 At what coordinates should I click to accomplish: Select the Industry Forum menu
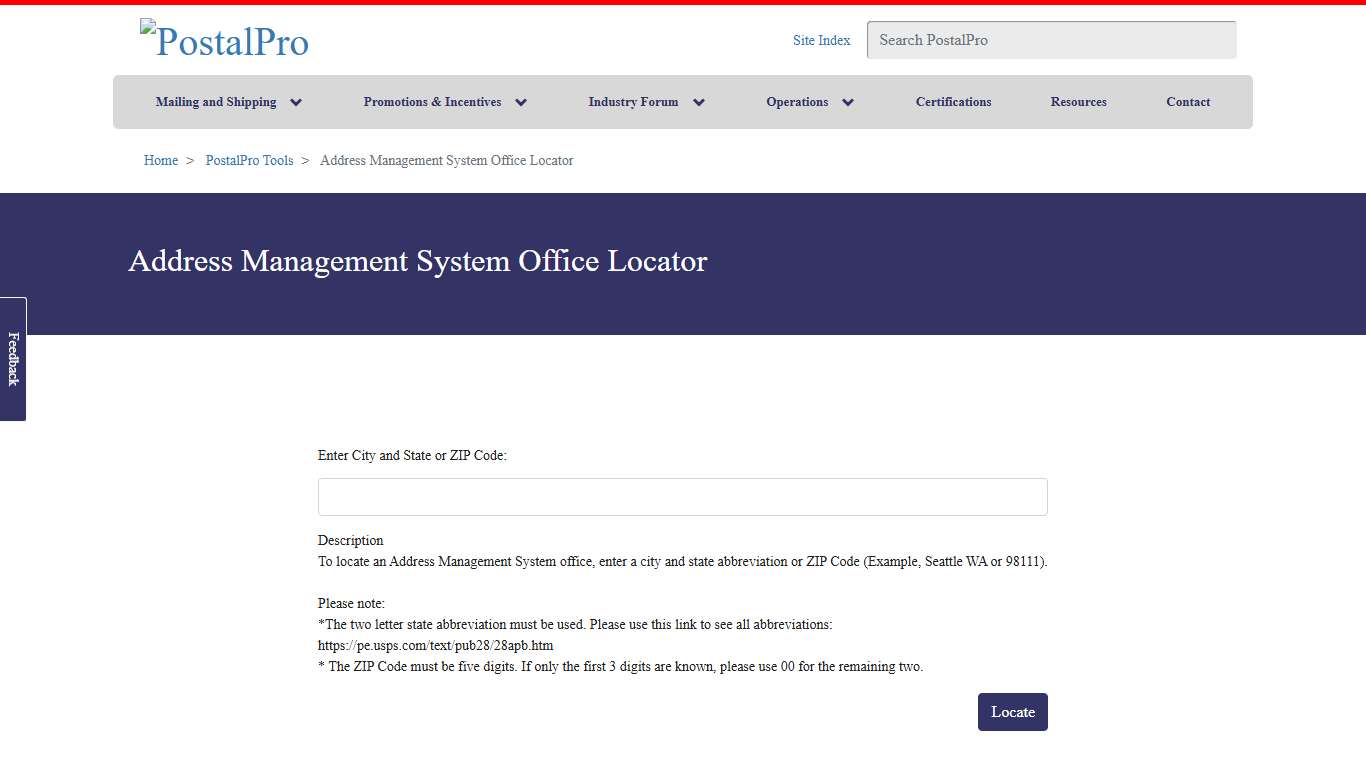(x=633, y=101)
